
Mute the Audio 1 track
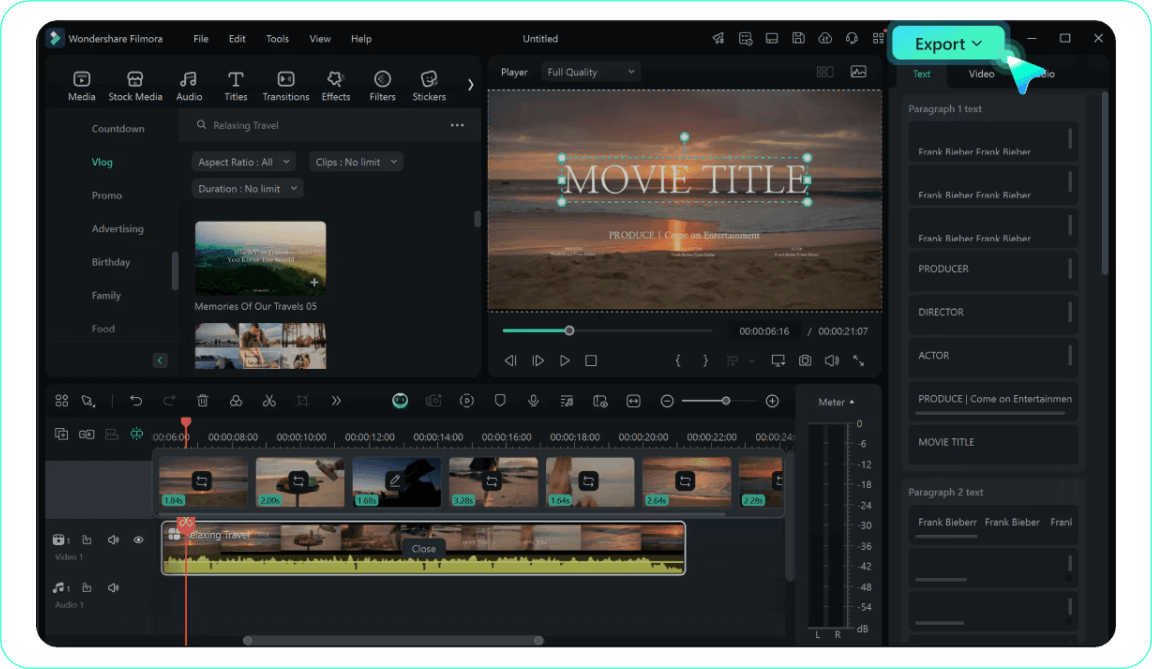click(113, 587)
